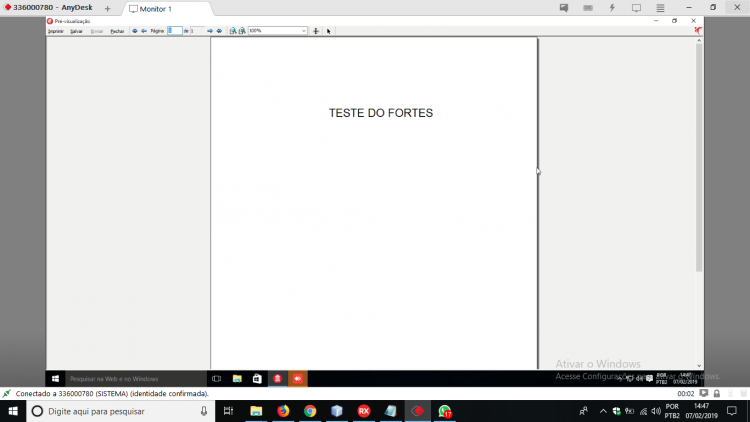The height and width of the screenshot is (422, 750).
Task: Select the arrow pointer tool
Action: (329, 31)
